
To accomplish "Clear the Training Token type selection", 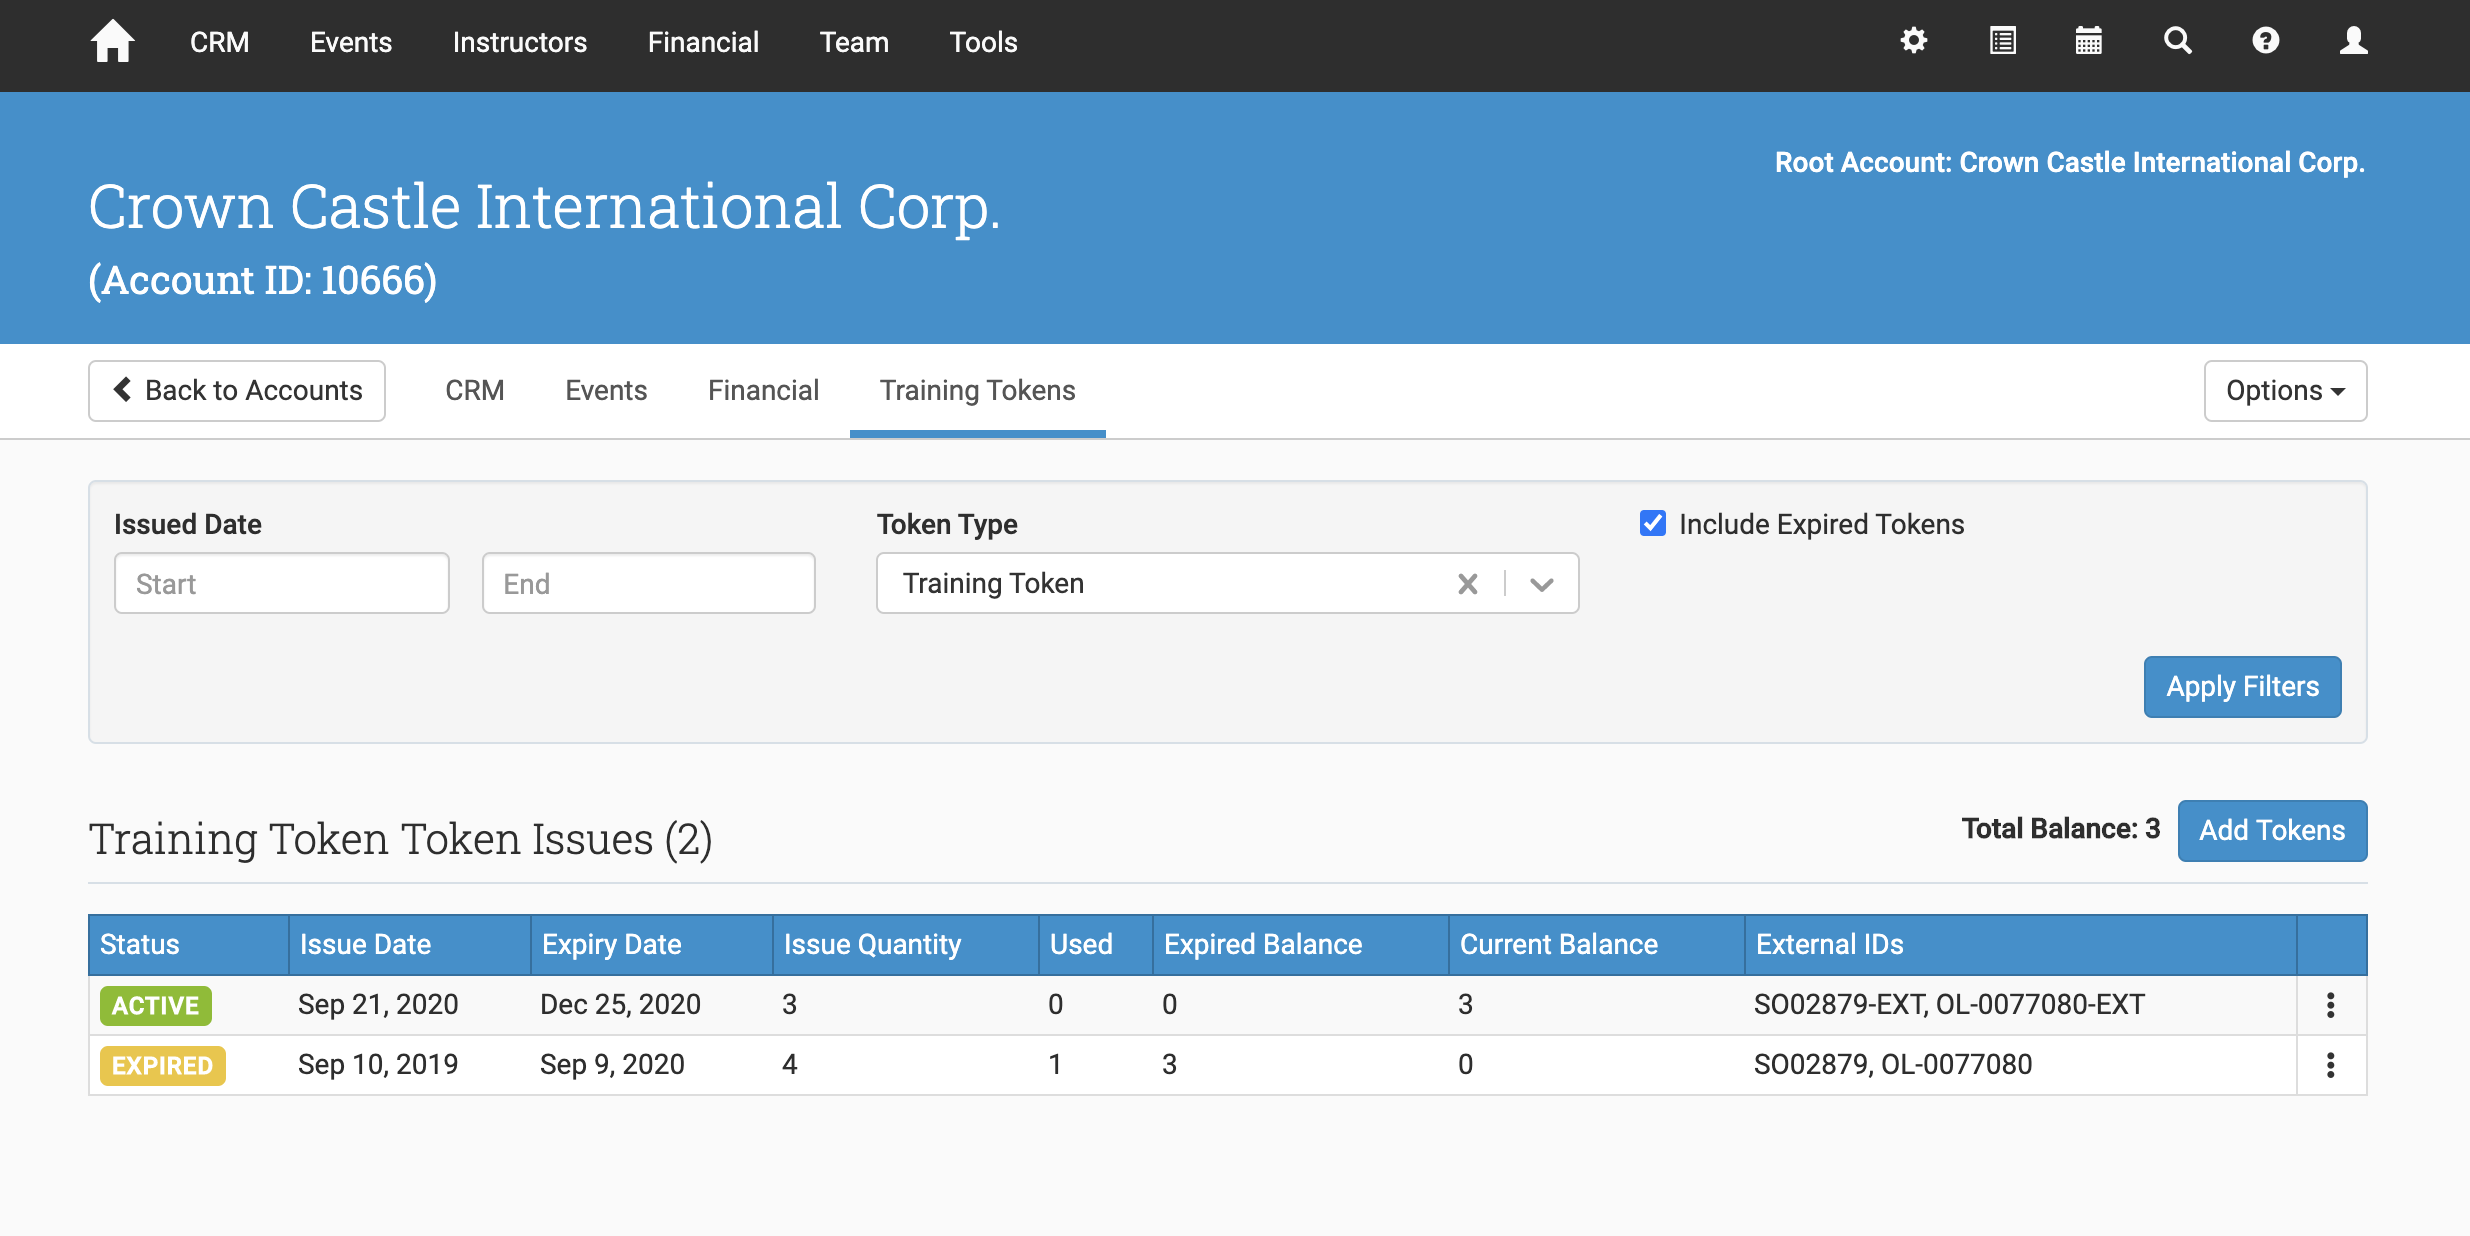I will [1467, 584].
